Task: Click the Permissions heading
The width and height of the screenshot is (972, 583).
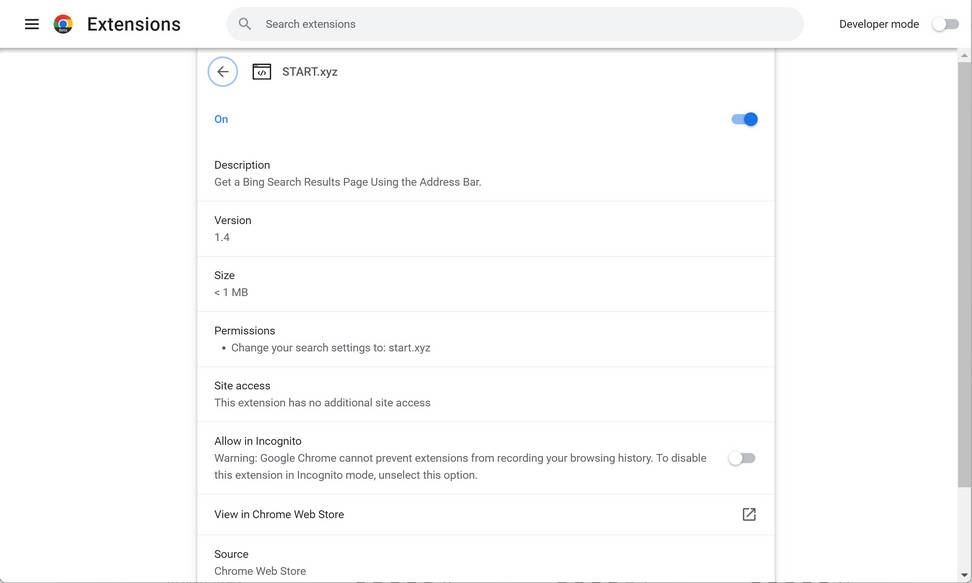Action: pyautogui.click(x=245, y=331)
